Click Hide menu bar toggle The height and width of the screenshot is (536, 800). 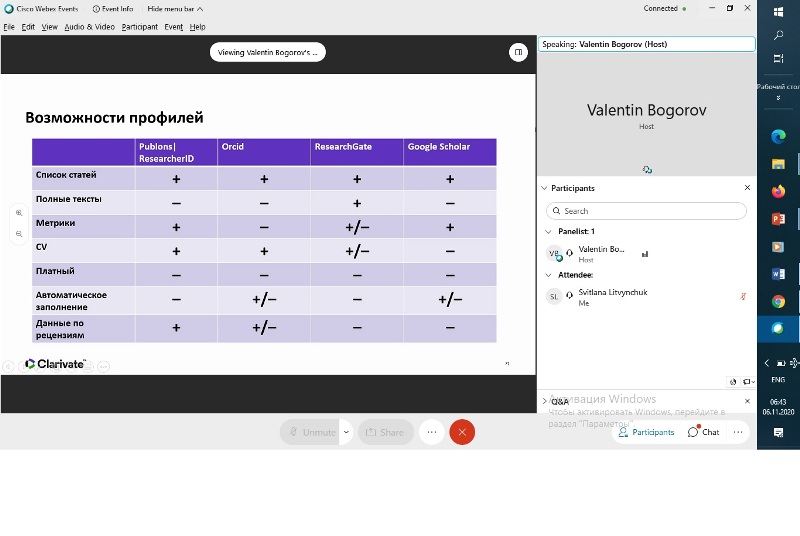click(x=175, y=9)
